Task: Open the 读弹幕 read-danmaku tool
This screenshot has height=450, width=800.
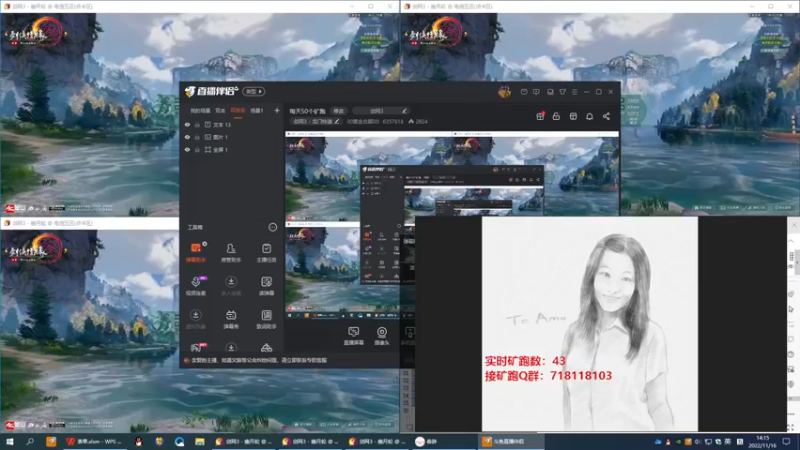Action: point(266,286)
